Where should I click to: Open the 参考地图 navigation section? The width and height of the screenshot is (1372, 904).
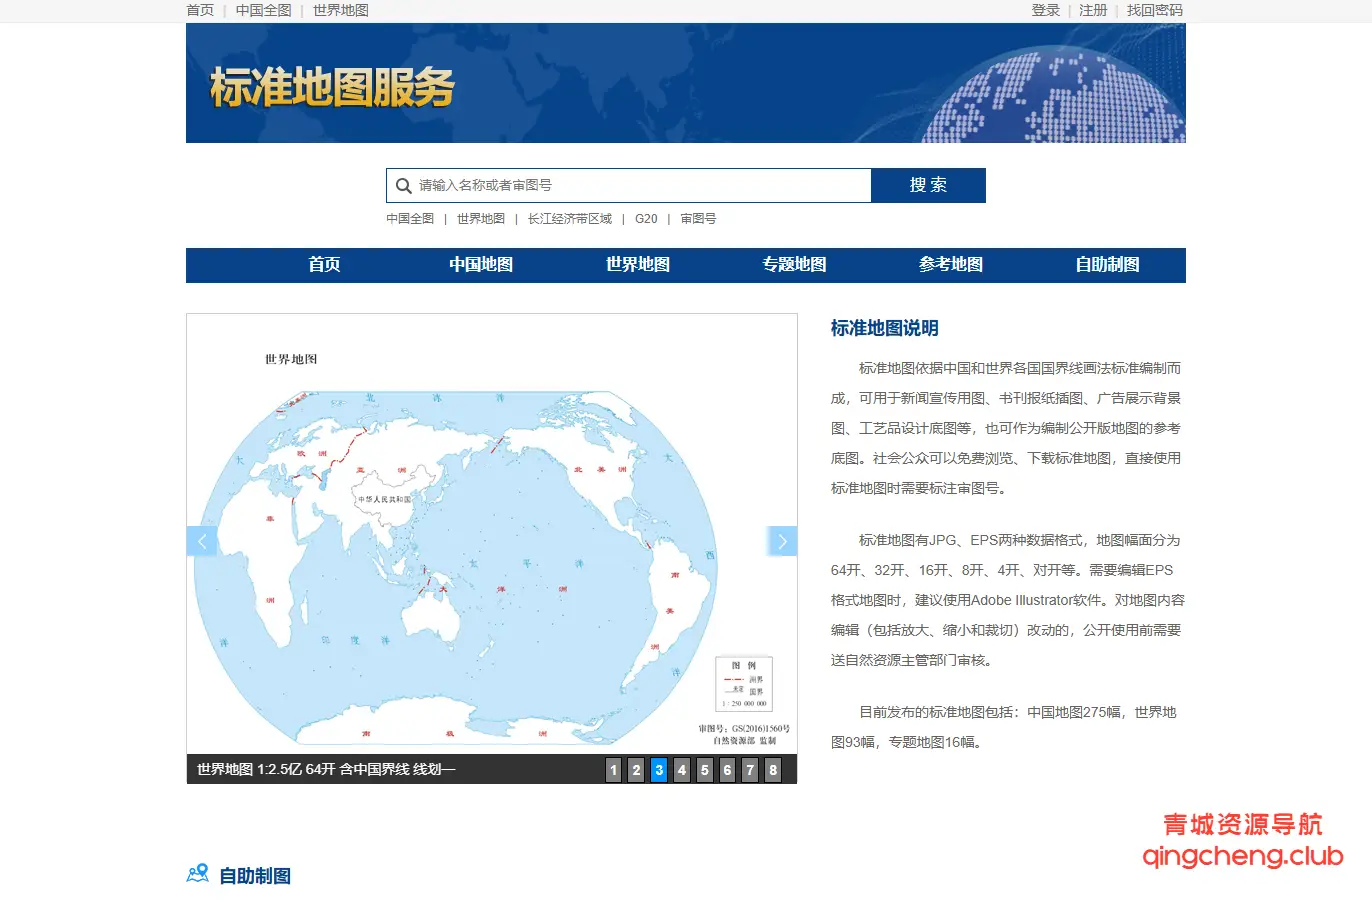pos(951,265)
